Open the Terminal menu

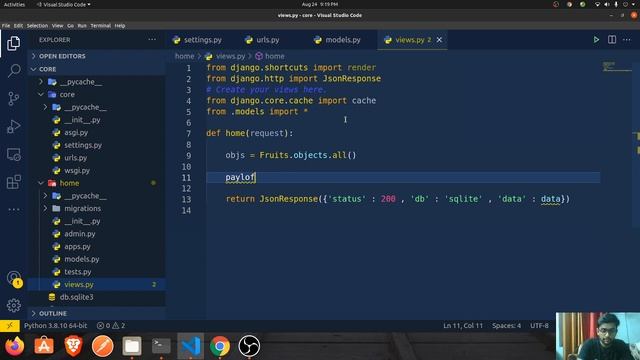[x=101, y=25]
